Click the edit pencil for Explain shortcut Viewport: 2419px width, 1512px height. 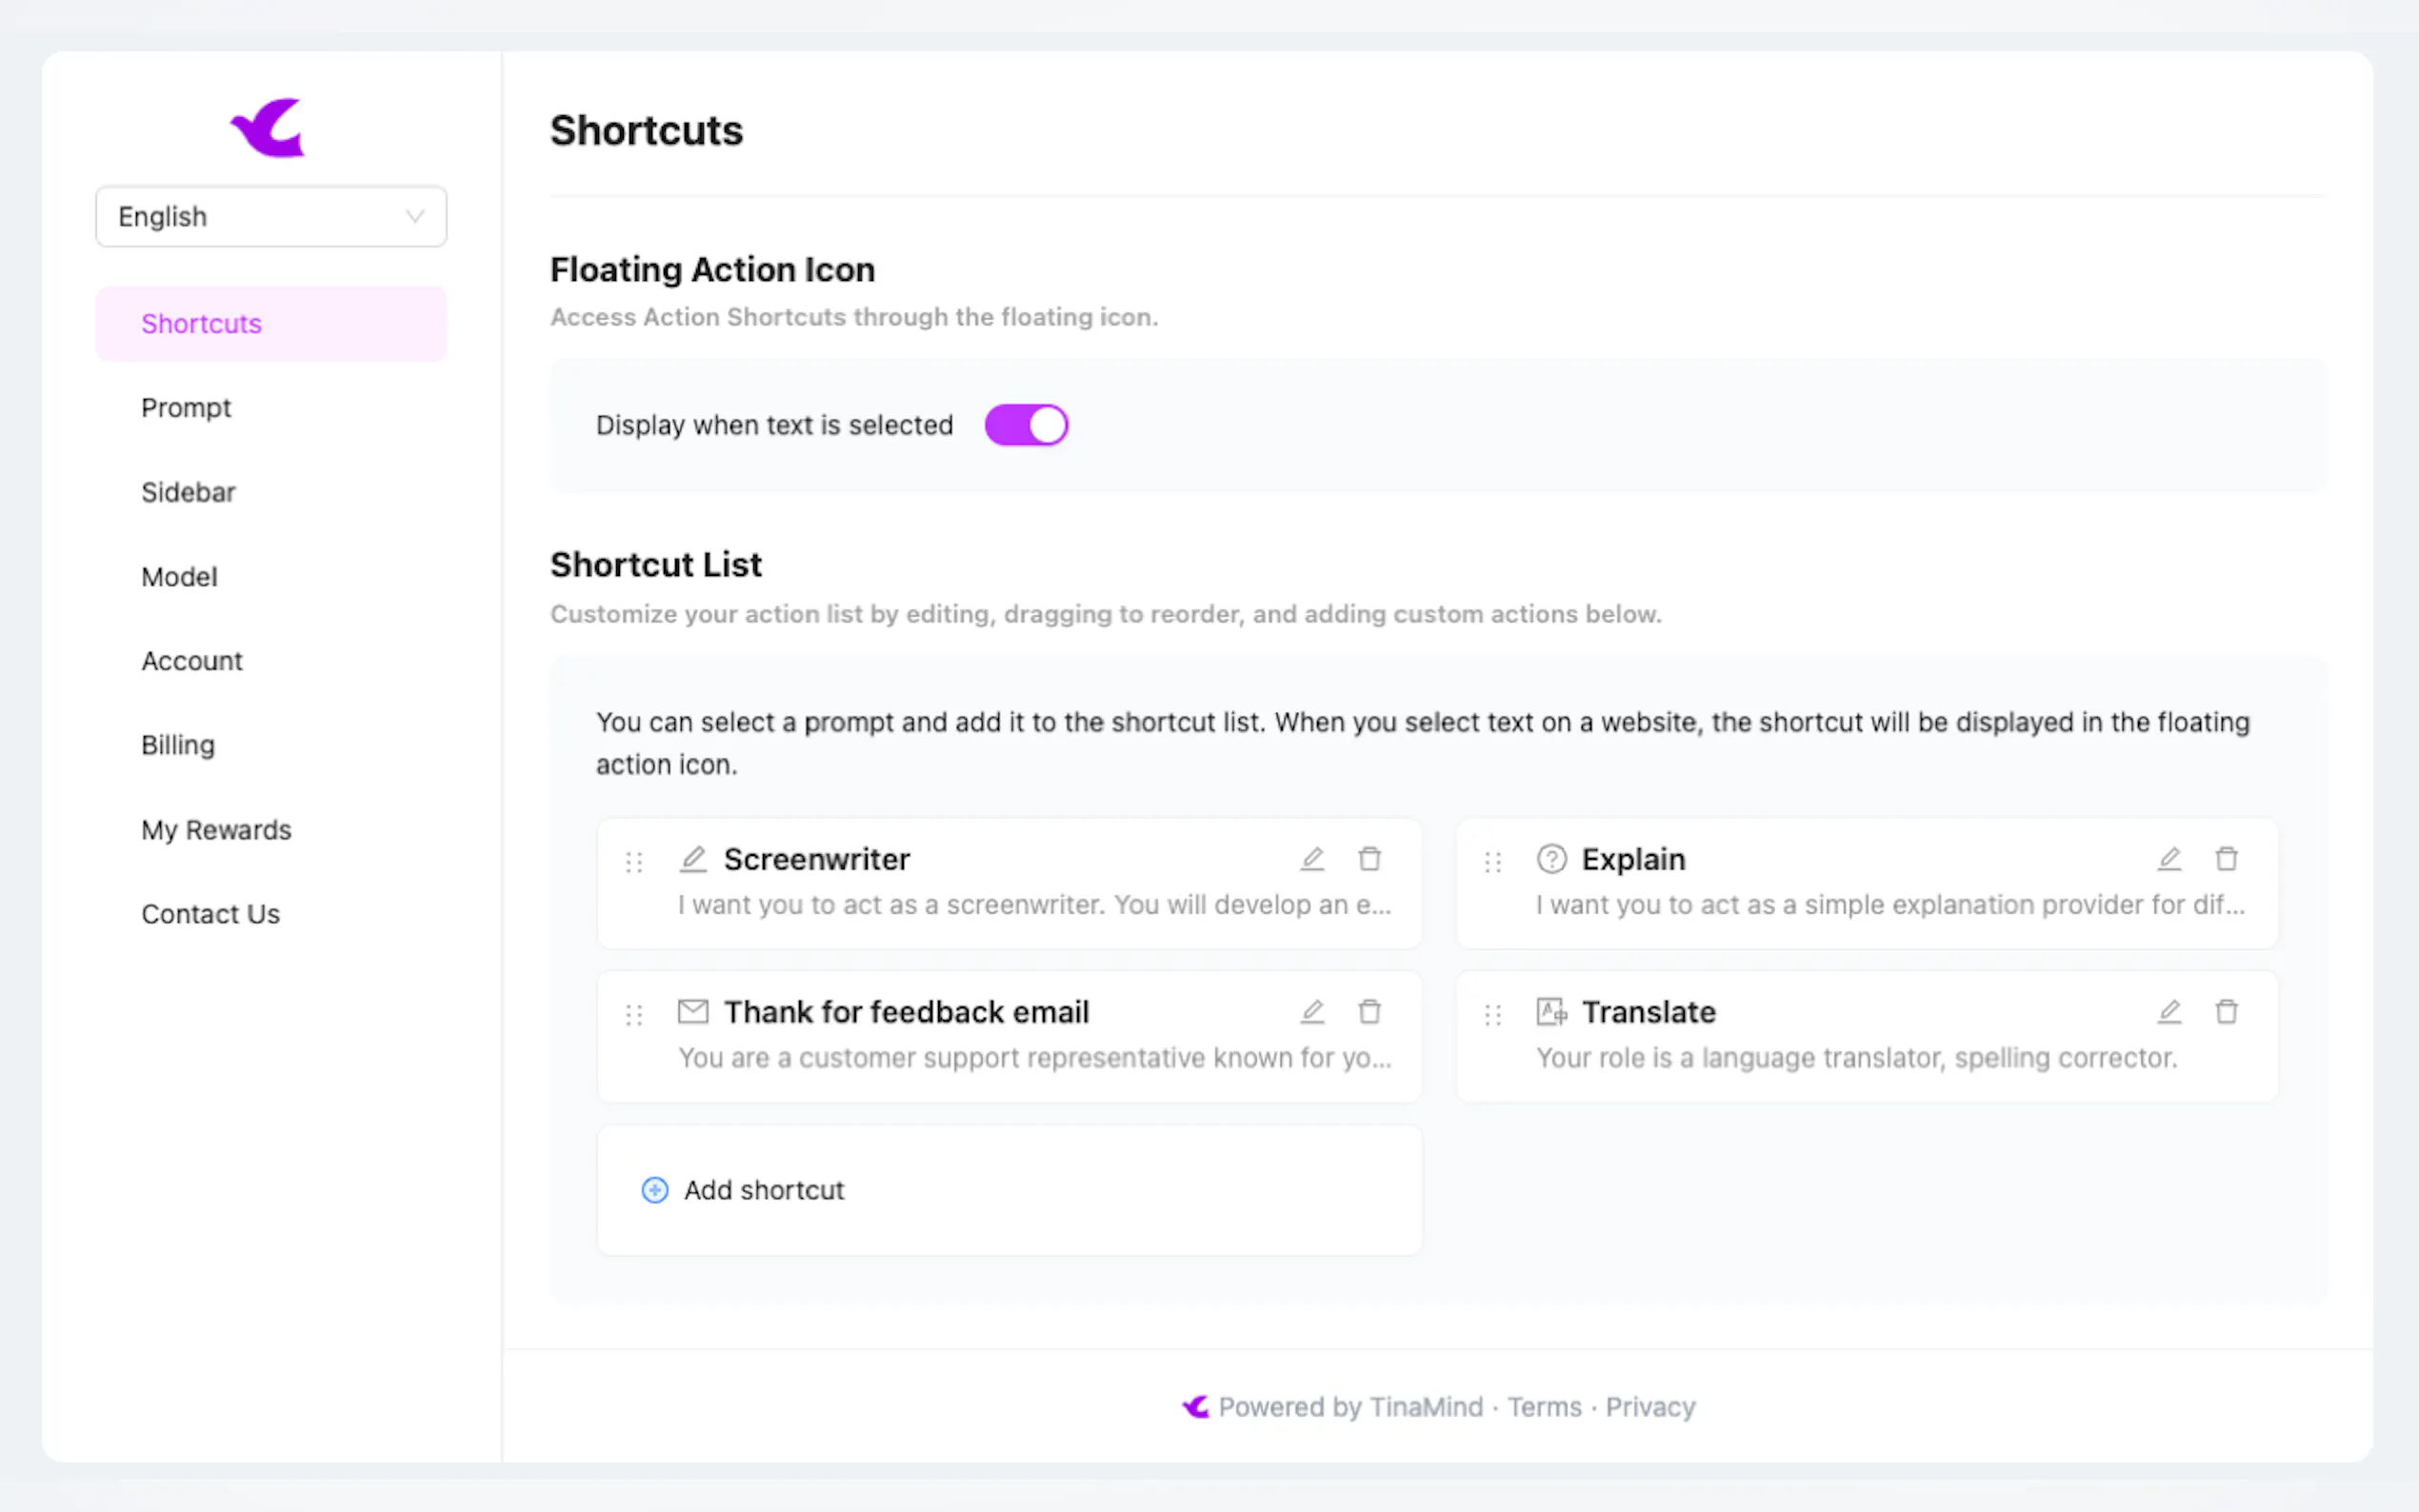2169,859
